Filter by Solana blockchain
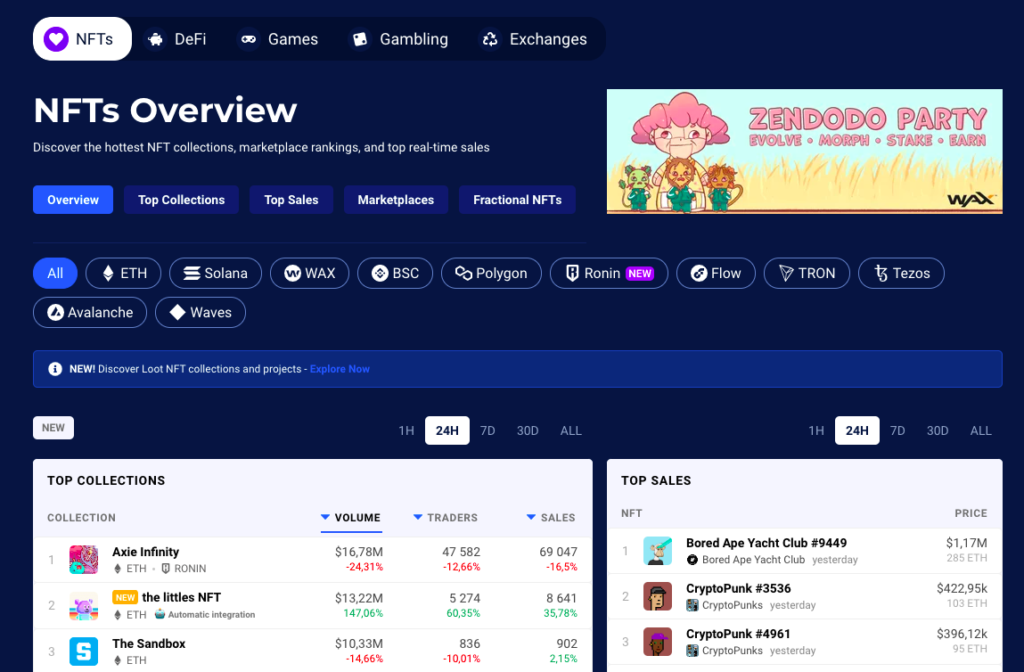 215,273
